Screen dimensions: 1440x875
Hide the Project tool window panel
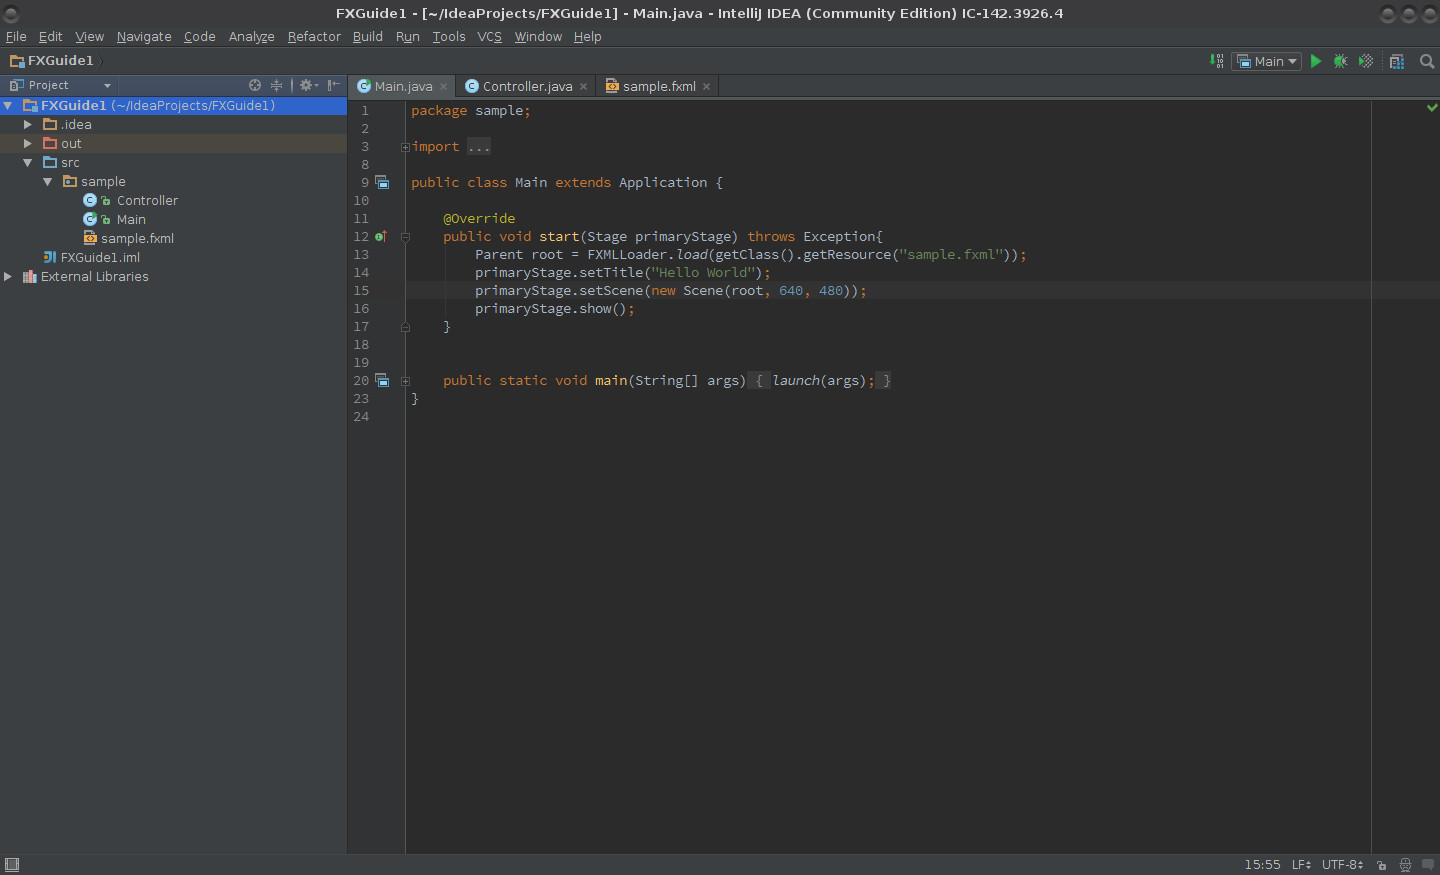[x=334, y=85]
